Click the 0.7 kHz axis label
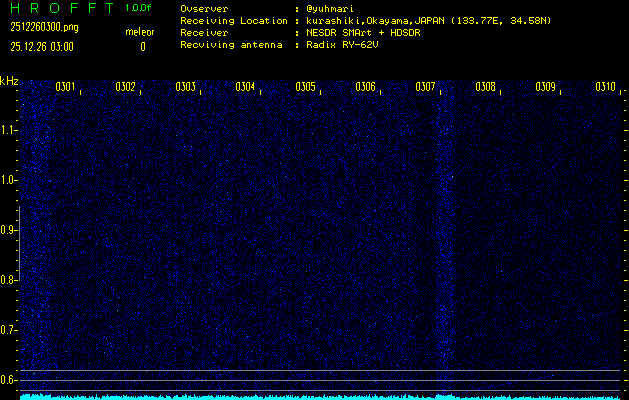 tap(7, 331)
